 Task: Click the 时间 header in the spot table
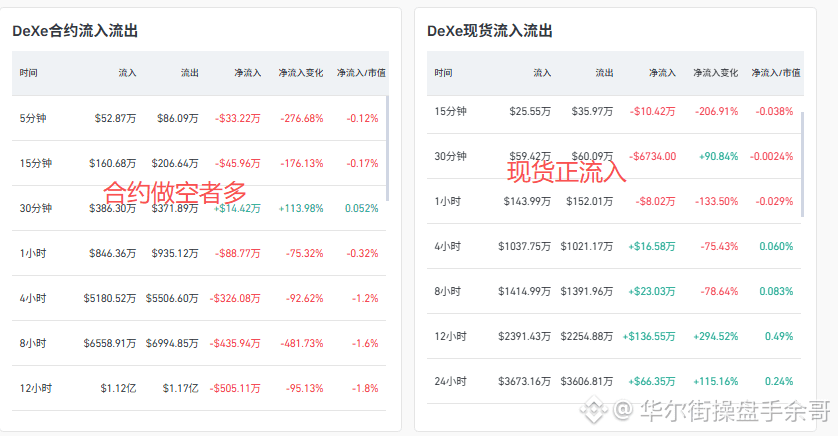point(443,73)
